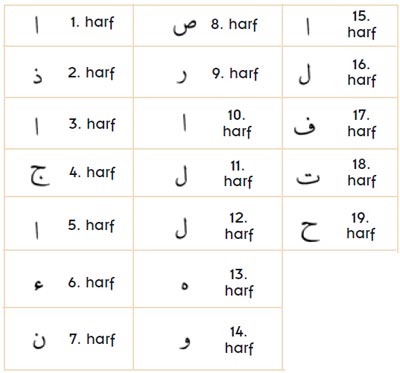Select the "12. harf" label
Viewport: 400px width, 373px height.
(x=239, y=226)
